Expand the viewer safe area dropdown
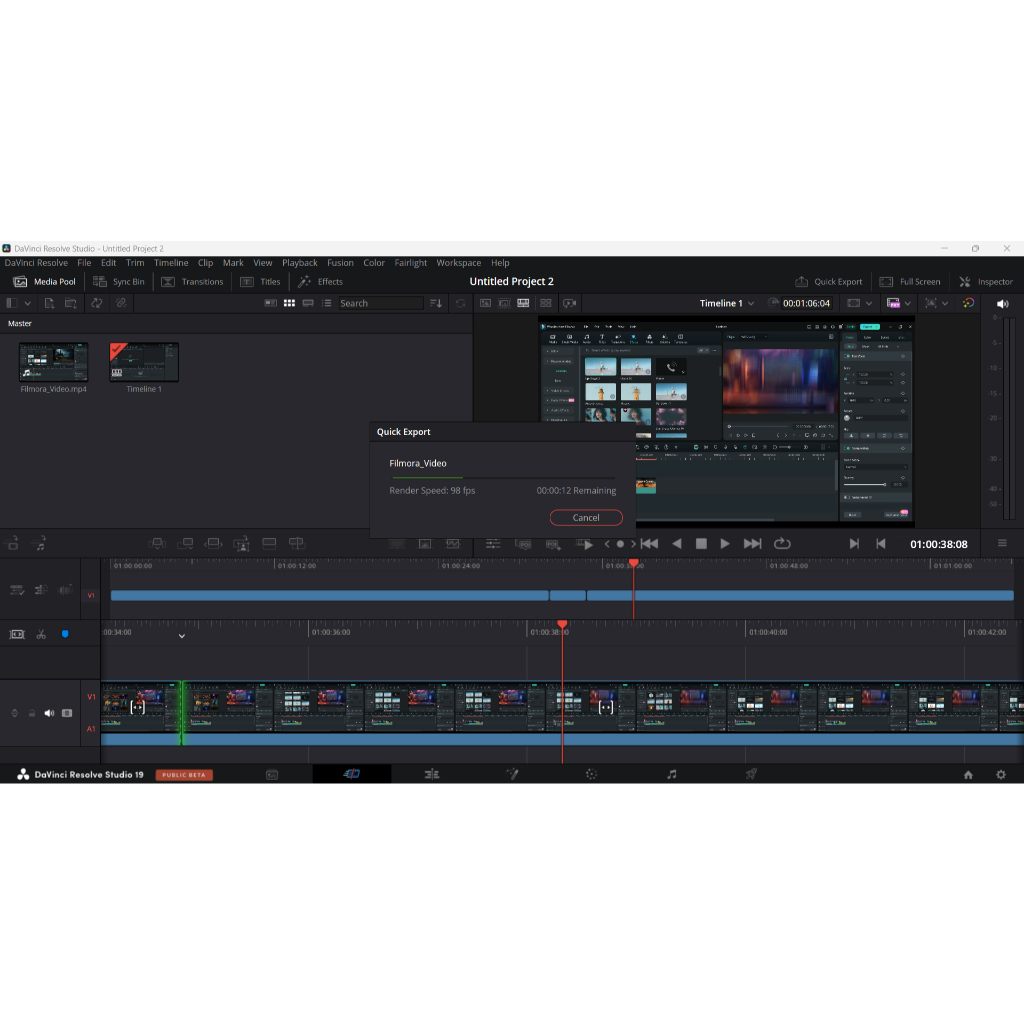Screen dimensions: 1024x1024 [869, 303]
